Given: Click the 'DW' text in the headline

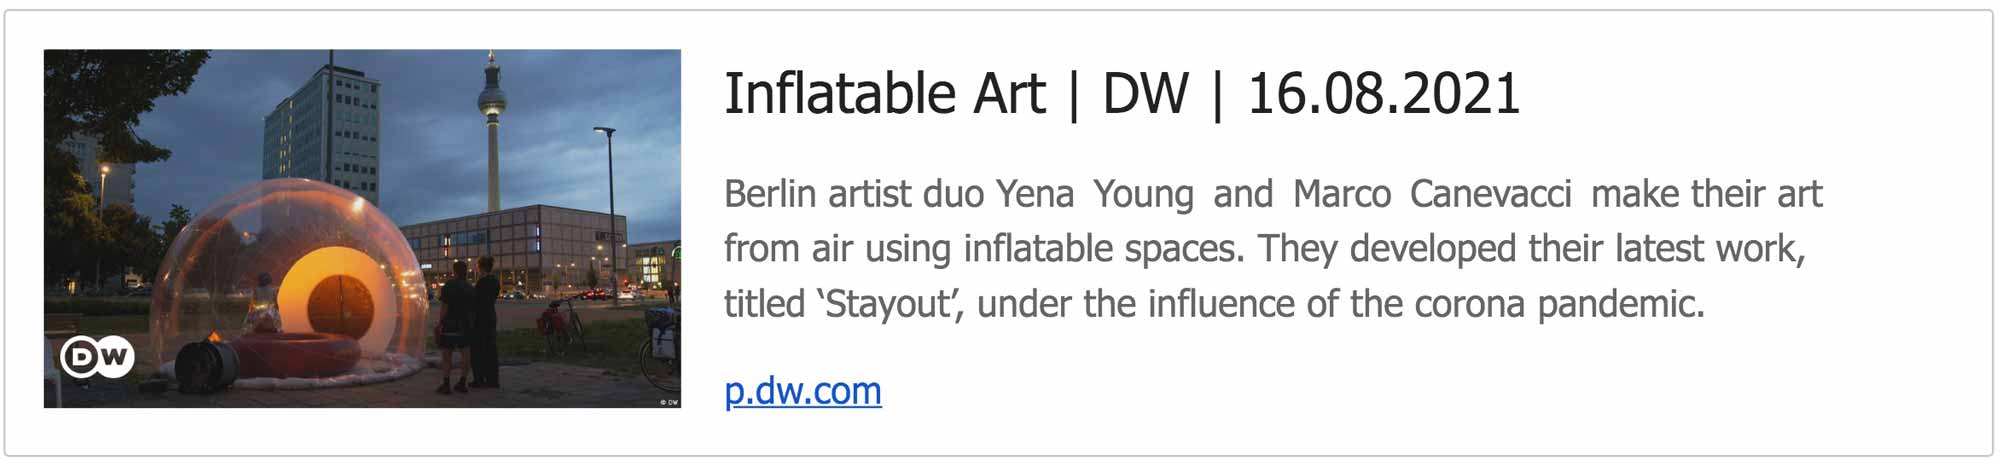Looking at the screenshot, I should pyautogui.click(x=1145, y=94).
